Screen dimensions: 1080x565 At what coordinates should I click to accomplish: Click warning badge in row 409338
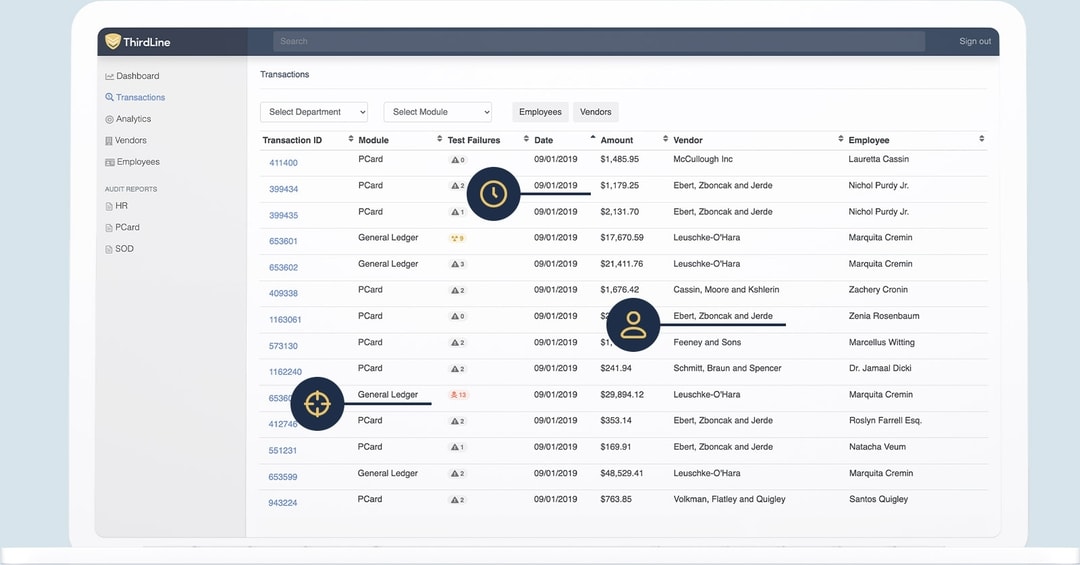click(458, 291)
